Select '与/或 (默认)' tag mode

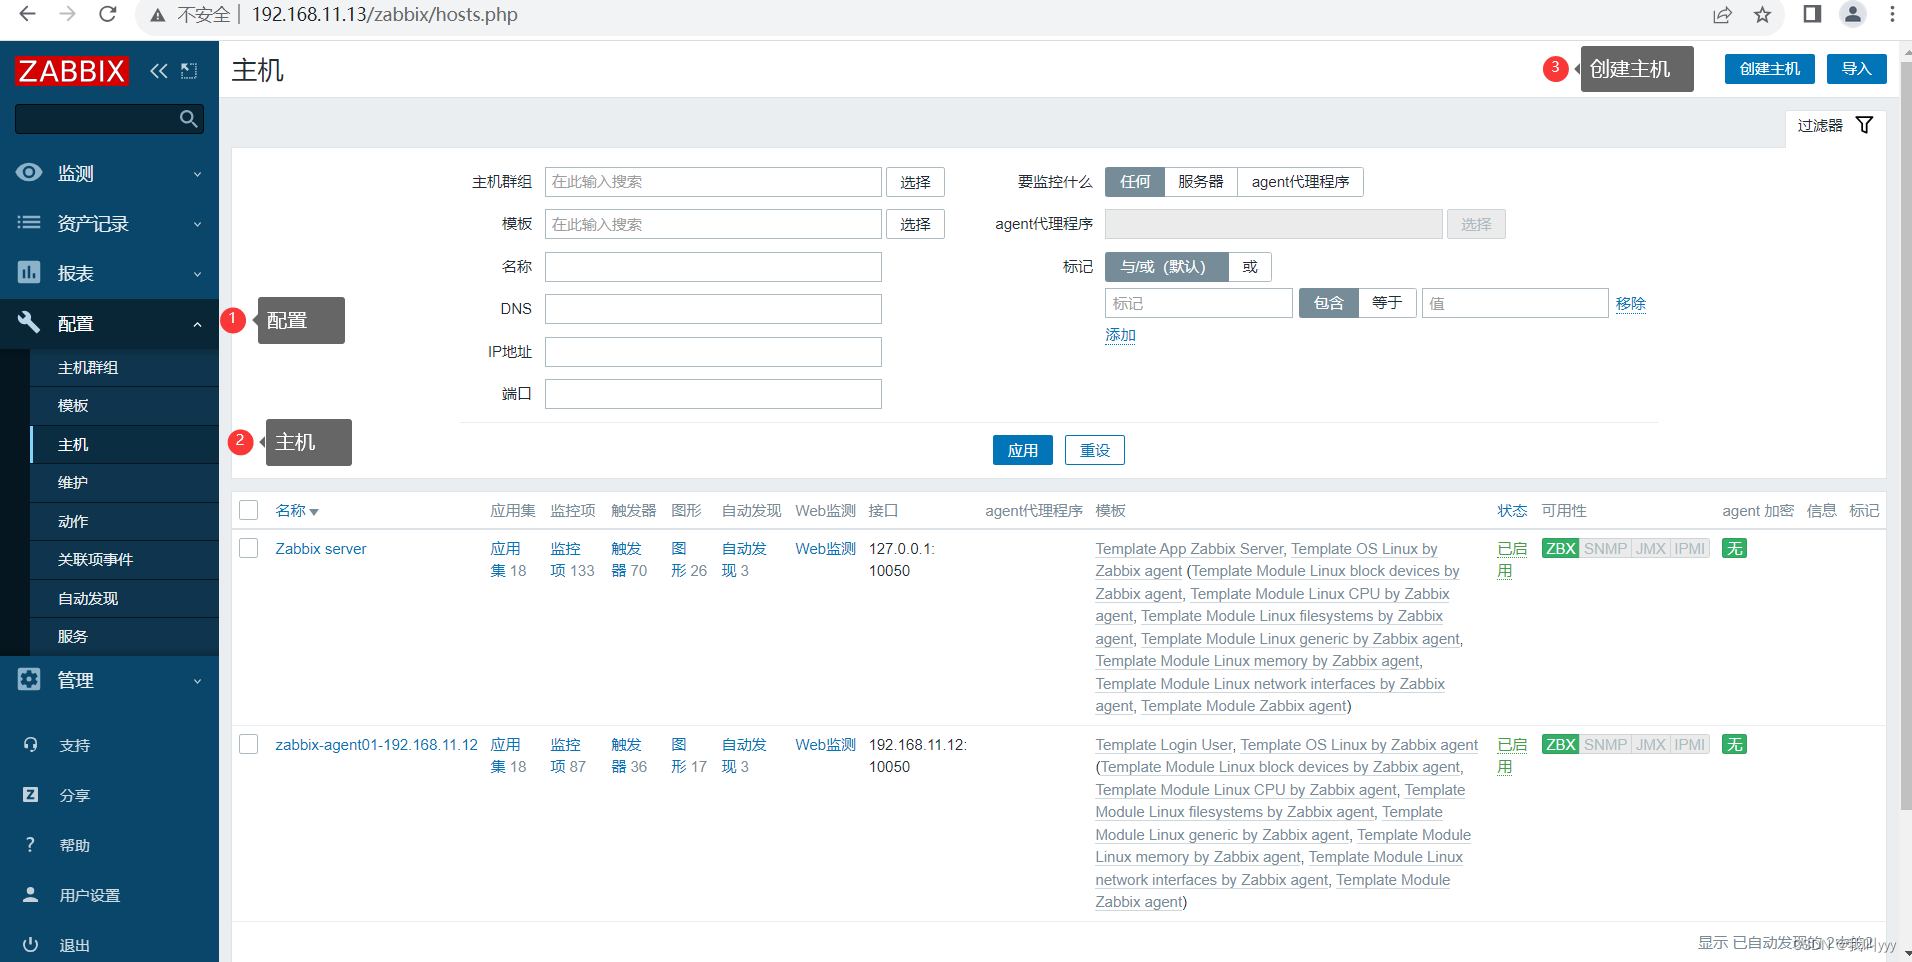pyautogui.click(x=1166, y=266)
